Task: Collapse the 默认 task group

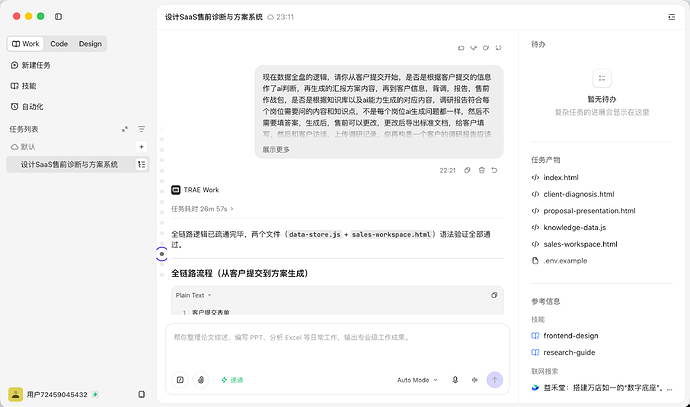Action: click(23, 147)
